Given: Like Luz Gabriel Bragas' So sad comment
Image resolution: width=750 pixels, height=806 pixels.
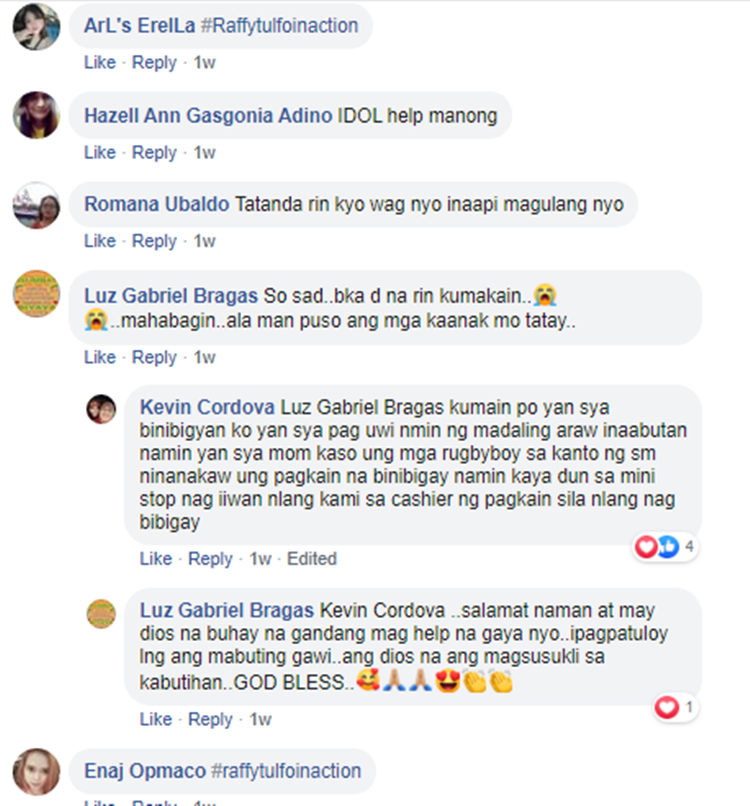Looking at the screenshot, I should click(100, 357).
